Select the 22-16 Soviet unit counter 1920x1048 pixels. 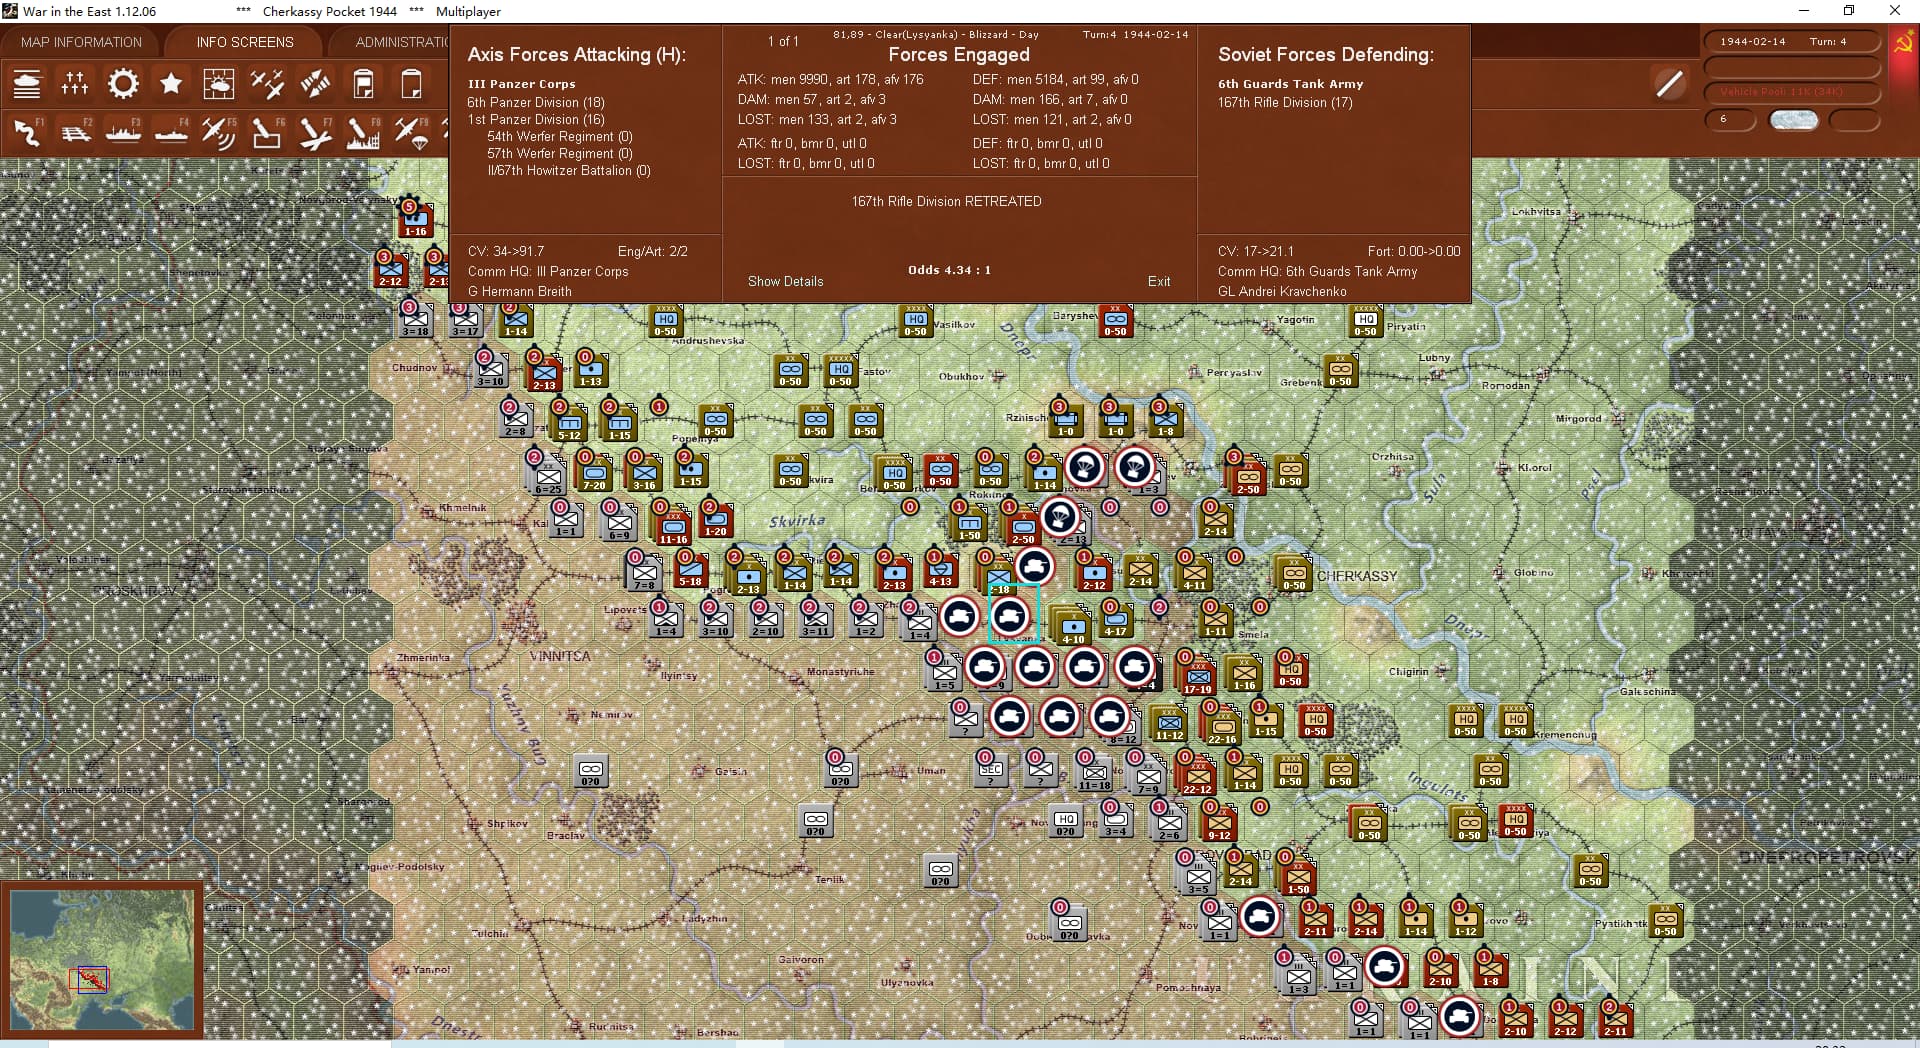tap(1222, 727)
